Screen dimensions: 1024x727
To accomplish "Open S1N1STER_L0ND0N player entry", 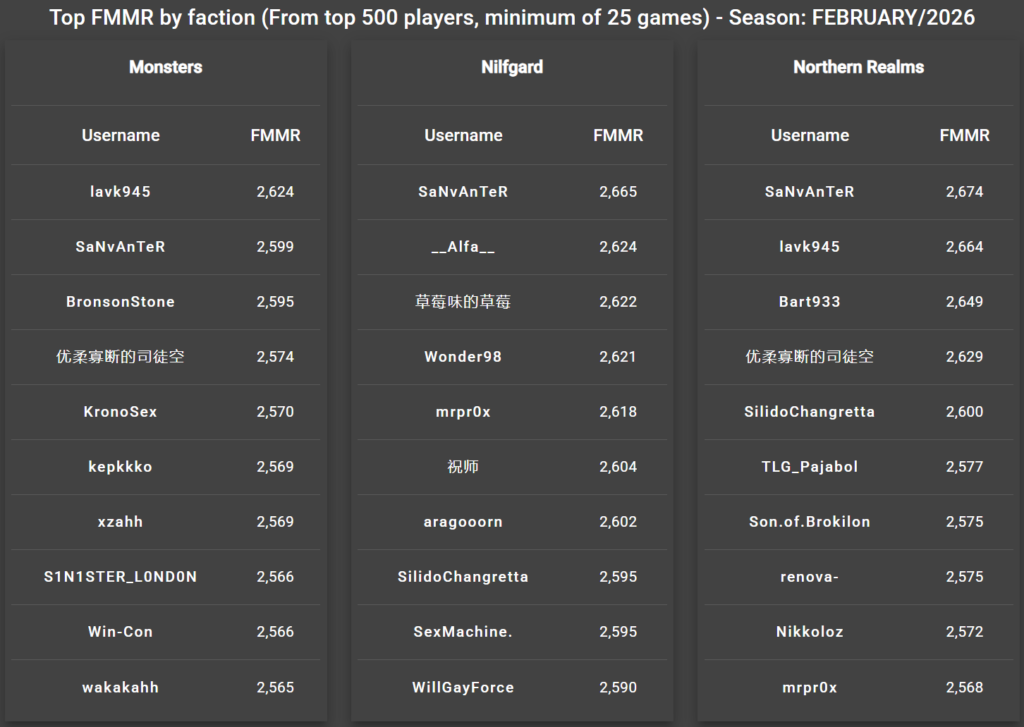I will click(120, 576).
